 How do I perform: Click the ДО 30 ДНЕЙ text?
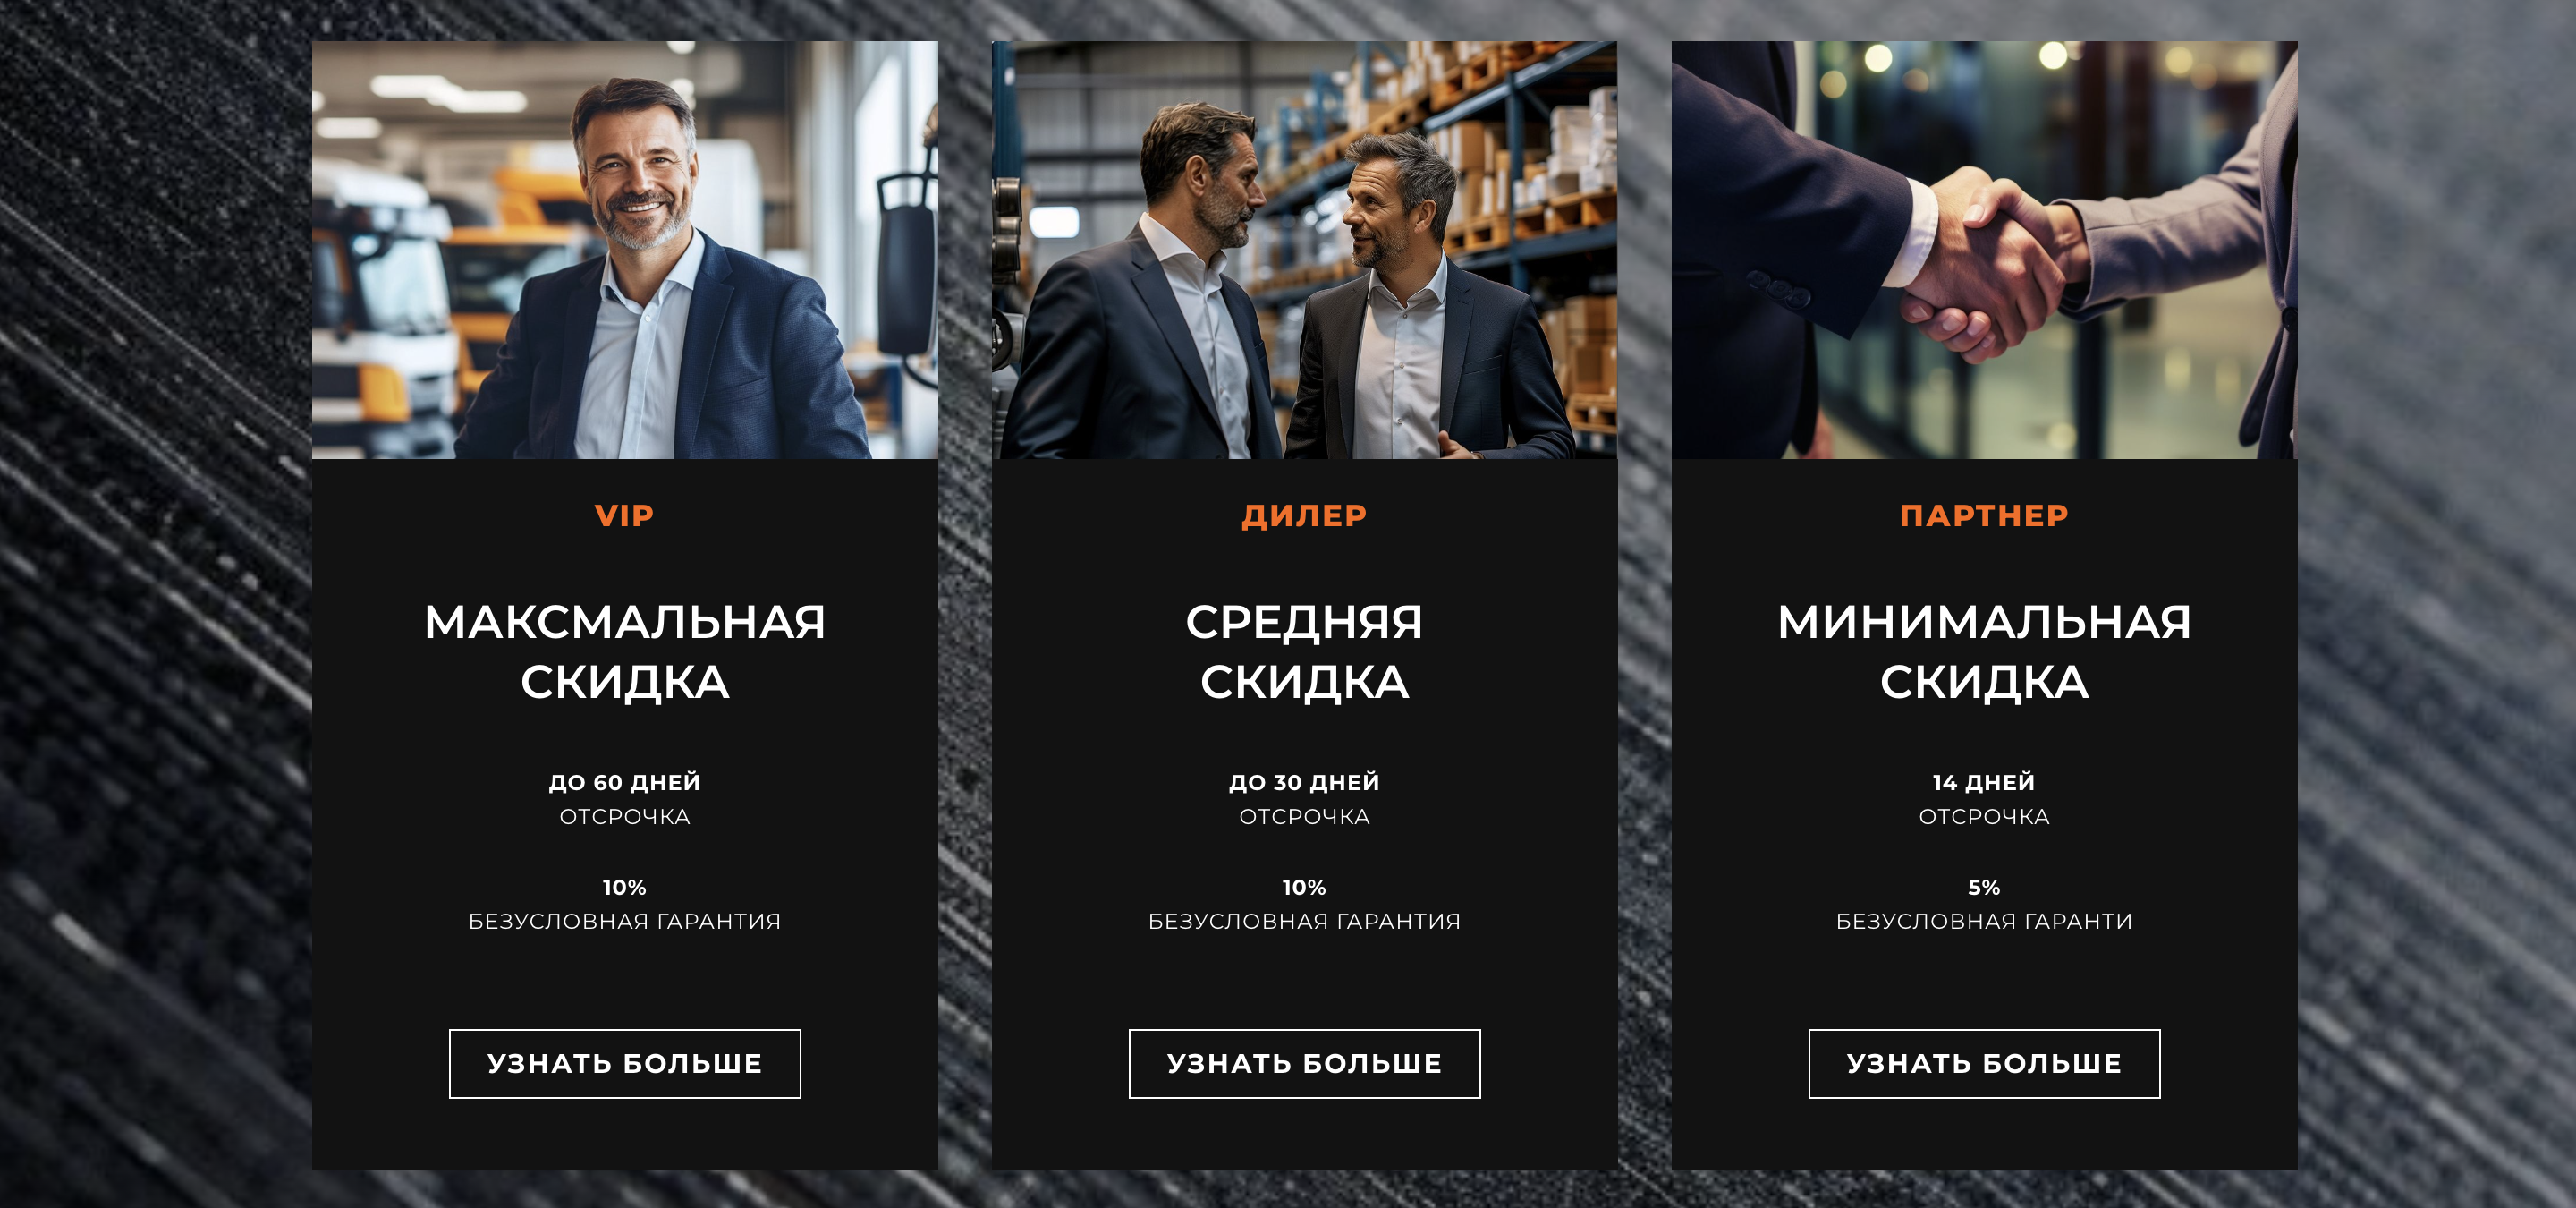click(x=1304, y=782)
